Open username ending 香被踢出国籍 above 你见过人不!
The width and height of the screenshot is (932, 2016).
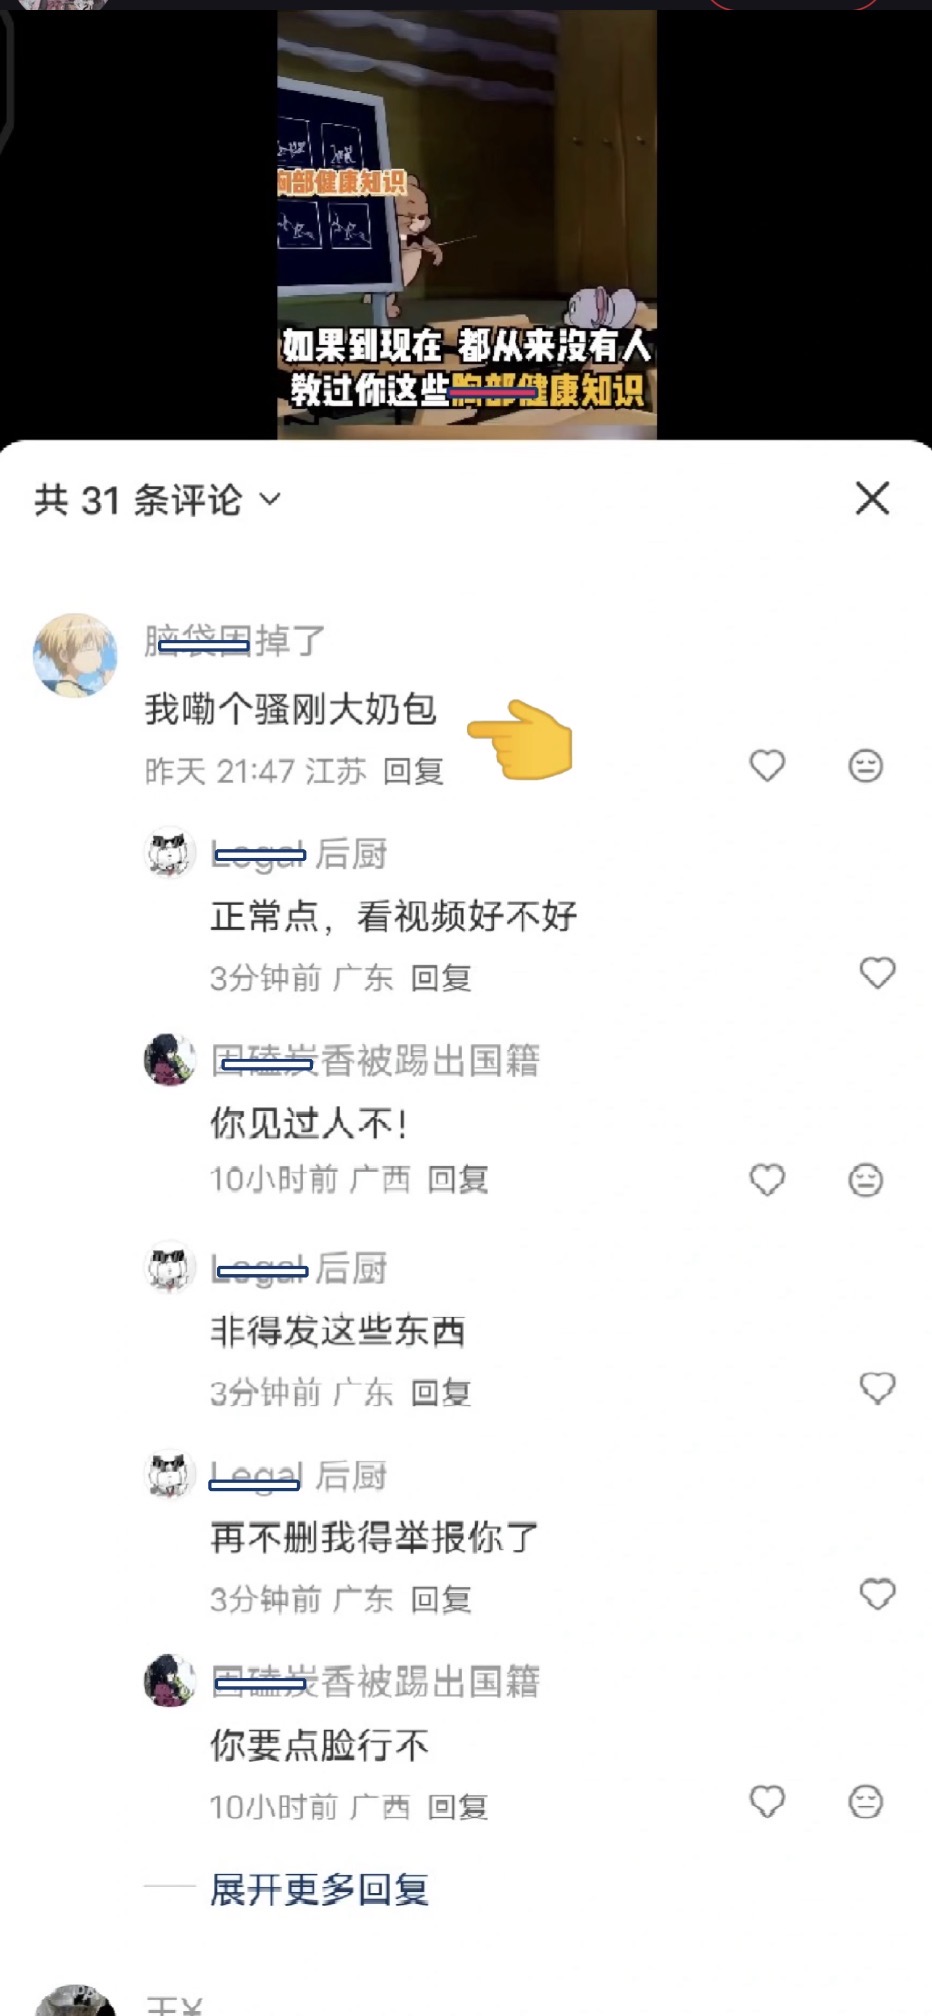point(375,1060)
